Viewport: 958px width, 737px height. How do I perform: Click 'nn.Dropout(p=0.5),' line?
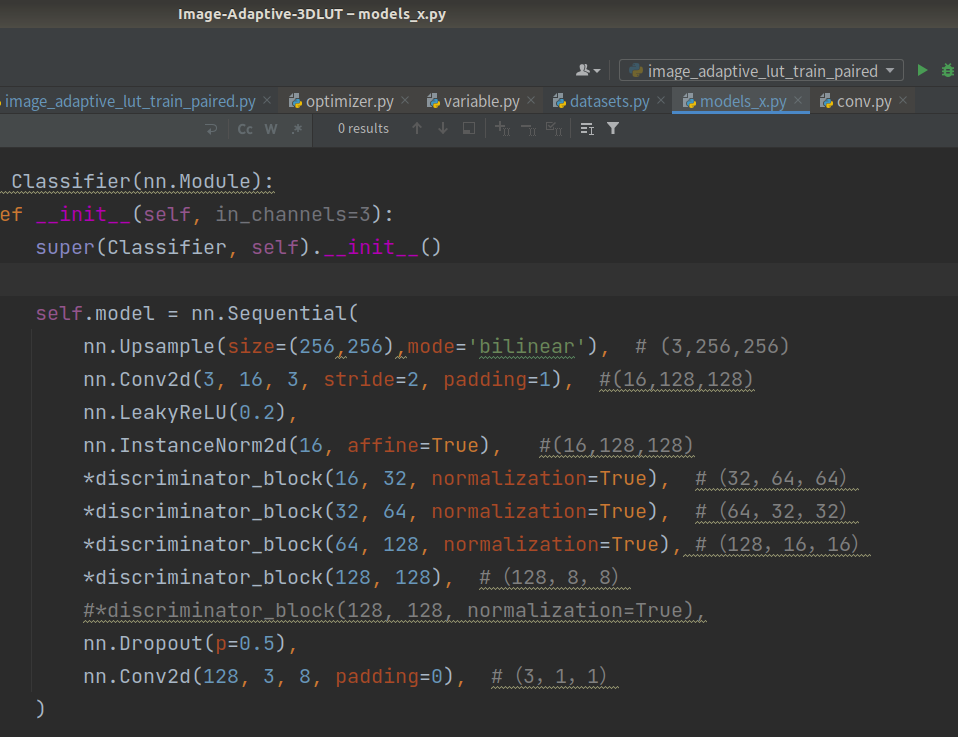click(190, 644)
